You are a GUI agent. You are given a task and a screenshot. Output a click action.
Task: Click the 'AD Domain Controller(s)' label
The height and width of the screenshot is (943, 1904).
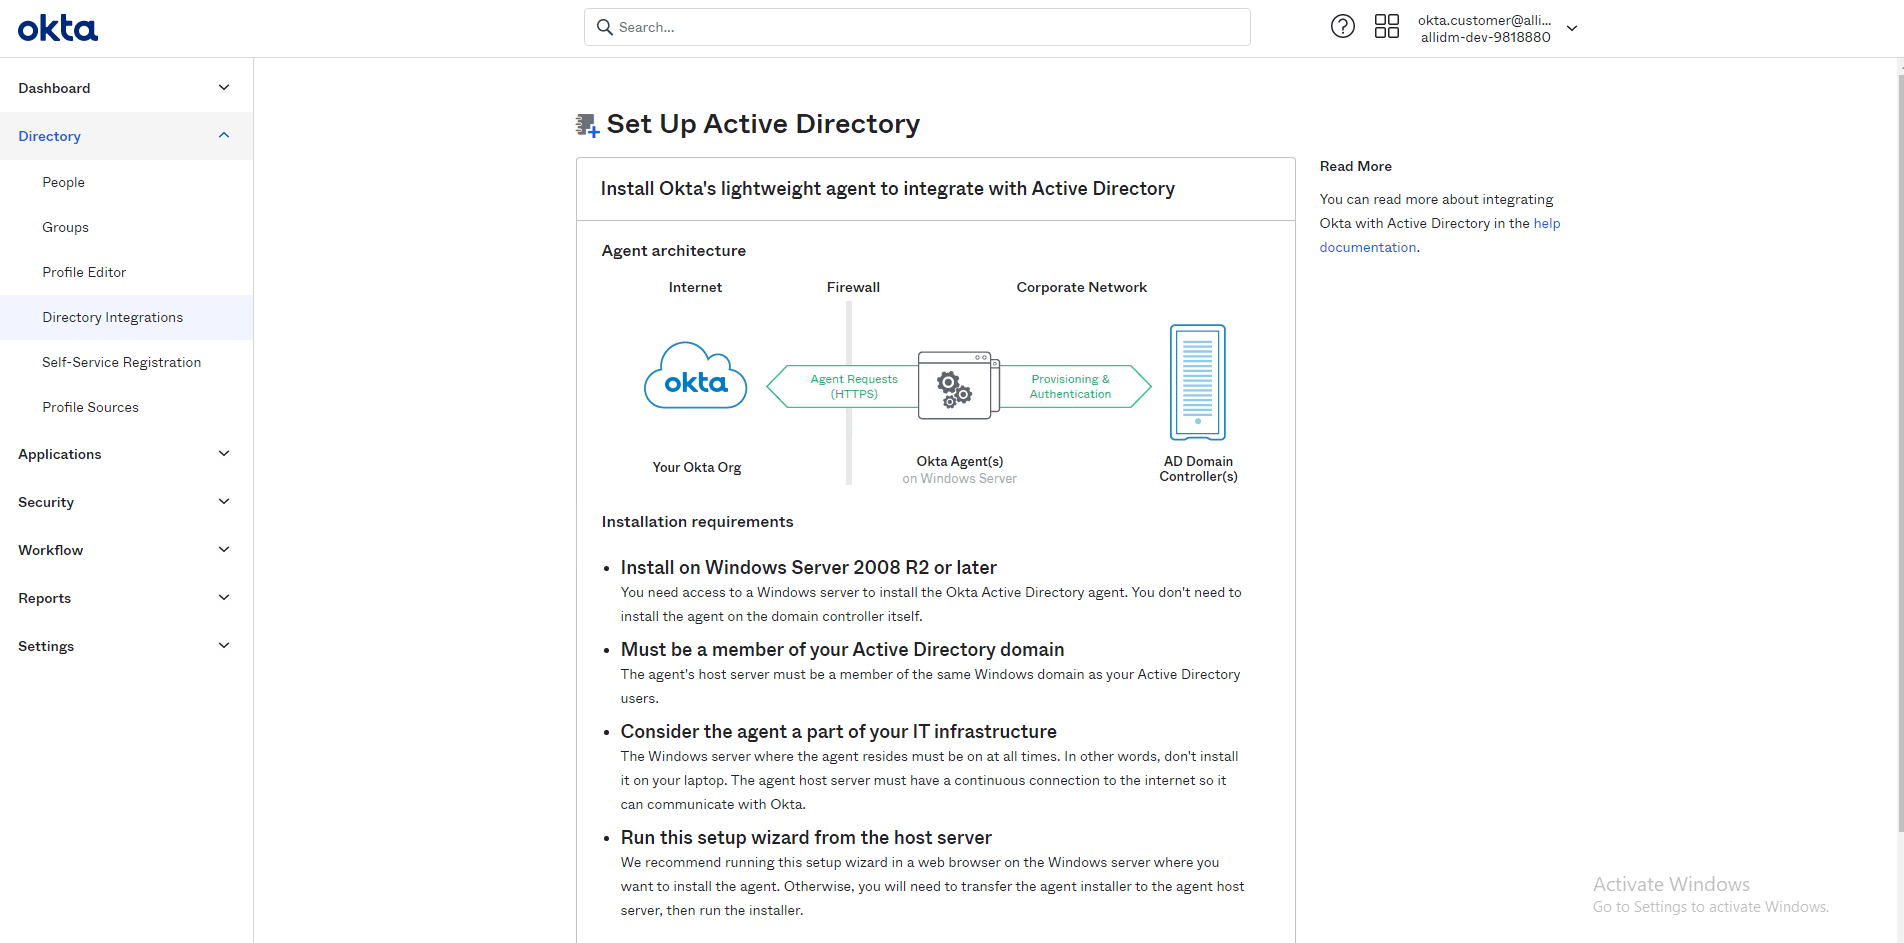[1198, 469]
